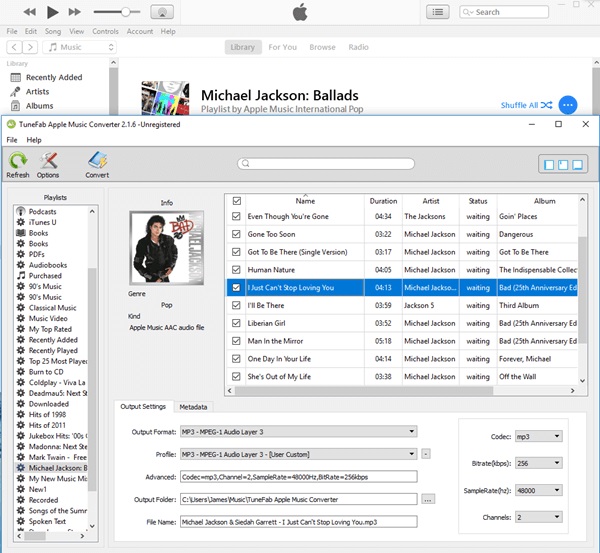Image resolution: width=600 pixels, height=553 pixels.
Task: Open the Help menu in TuneFab
Action: tap(34, 140)
